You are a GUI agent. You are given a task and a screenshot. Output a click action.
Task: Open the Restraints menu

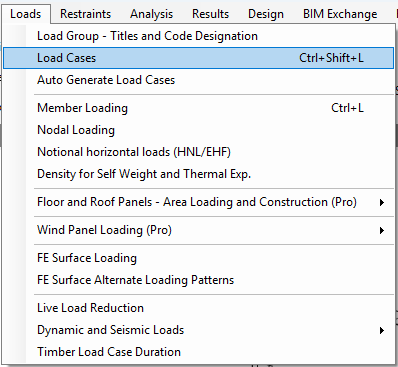pyautogui.click(x=85, y=14)
